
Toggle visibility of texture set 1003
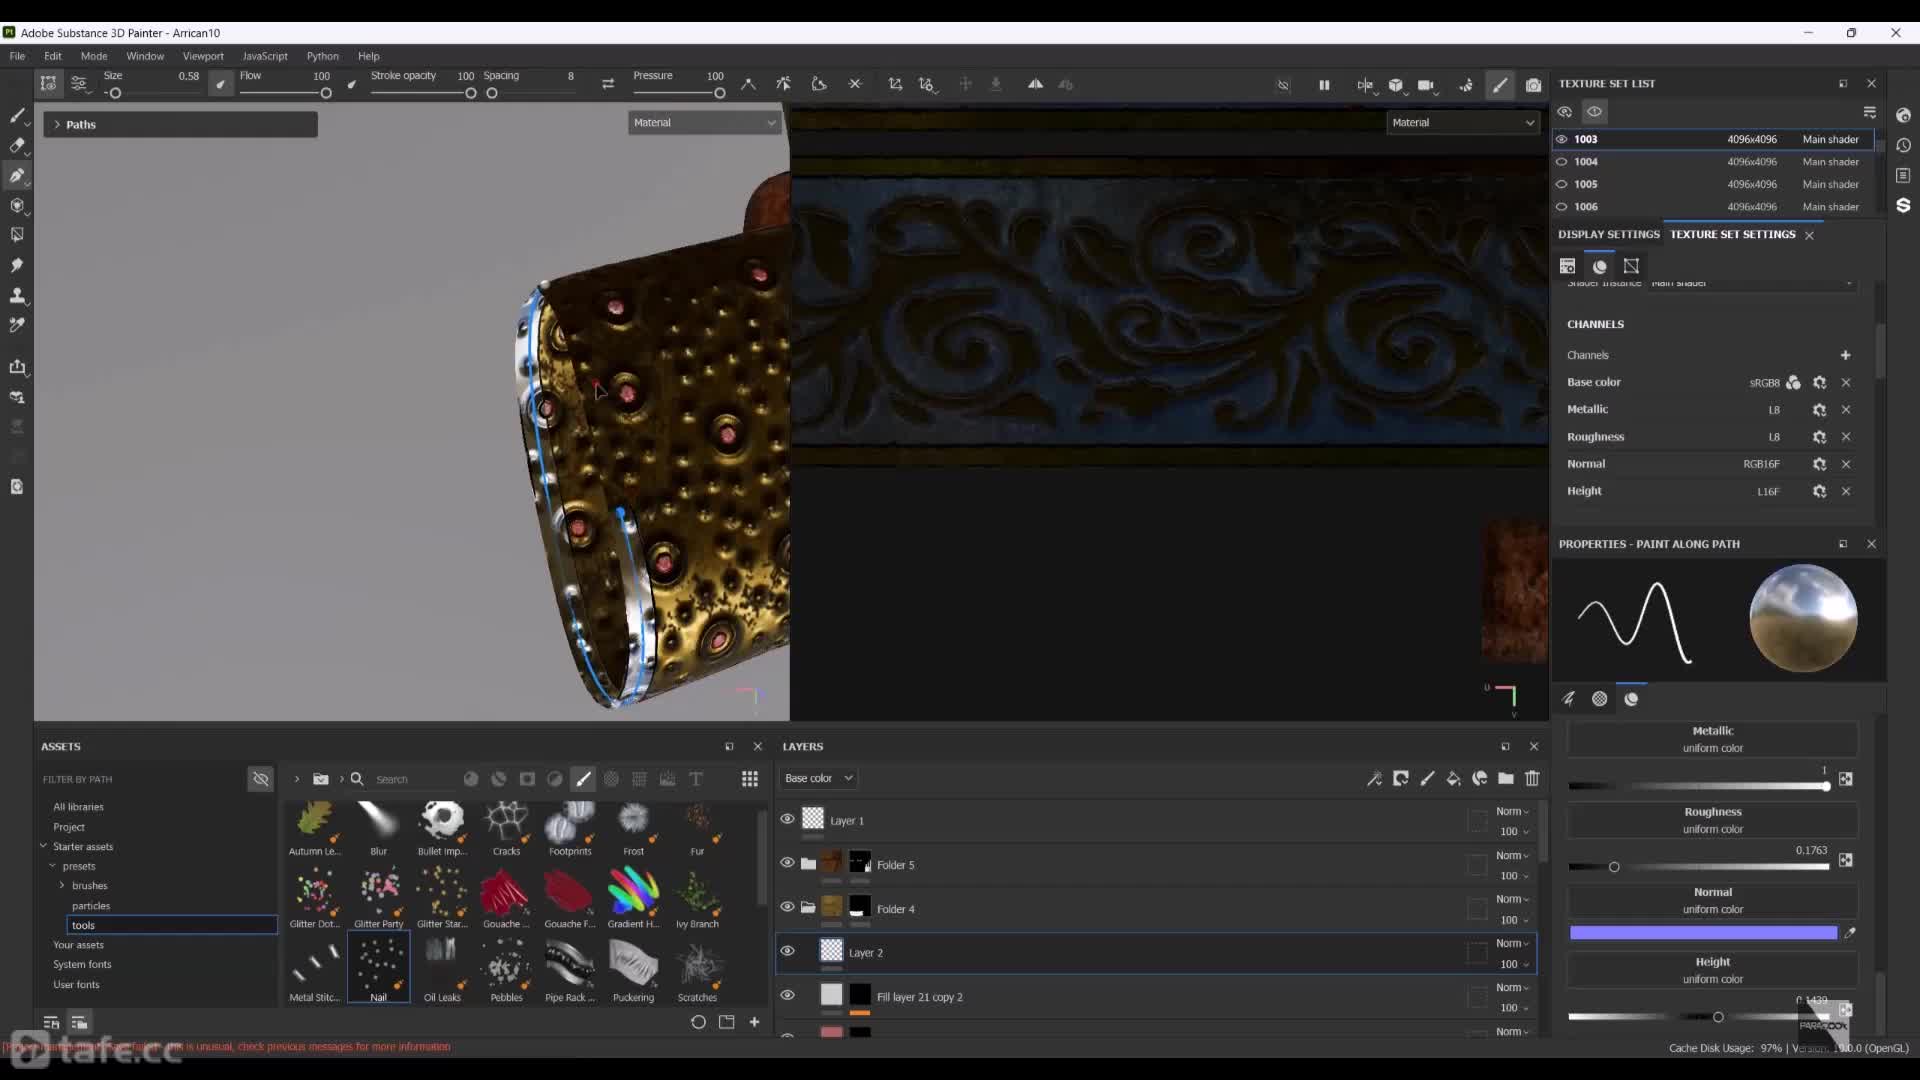1562,139
